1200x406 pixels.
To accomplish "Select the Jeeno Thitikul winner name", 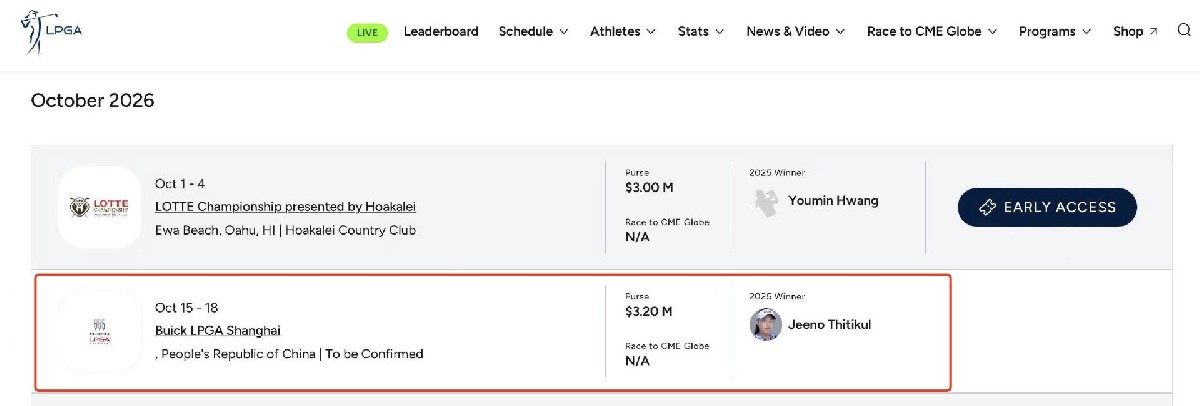I will 829,324.
